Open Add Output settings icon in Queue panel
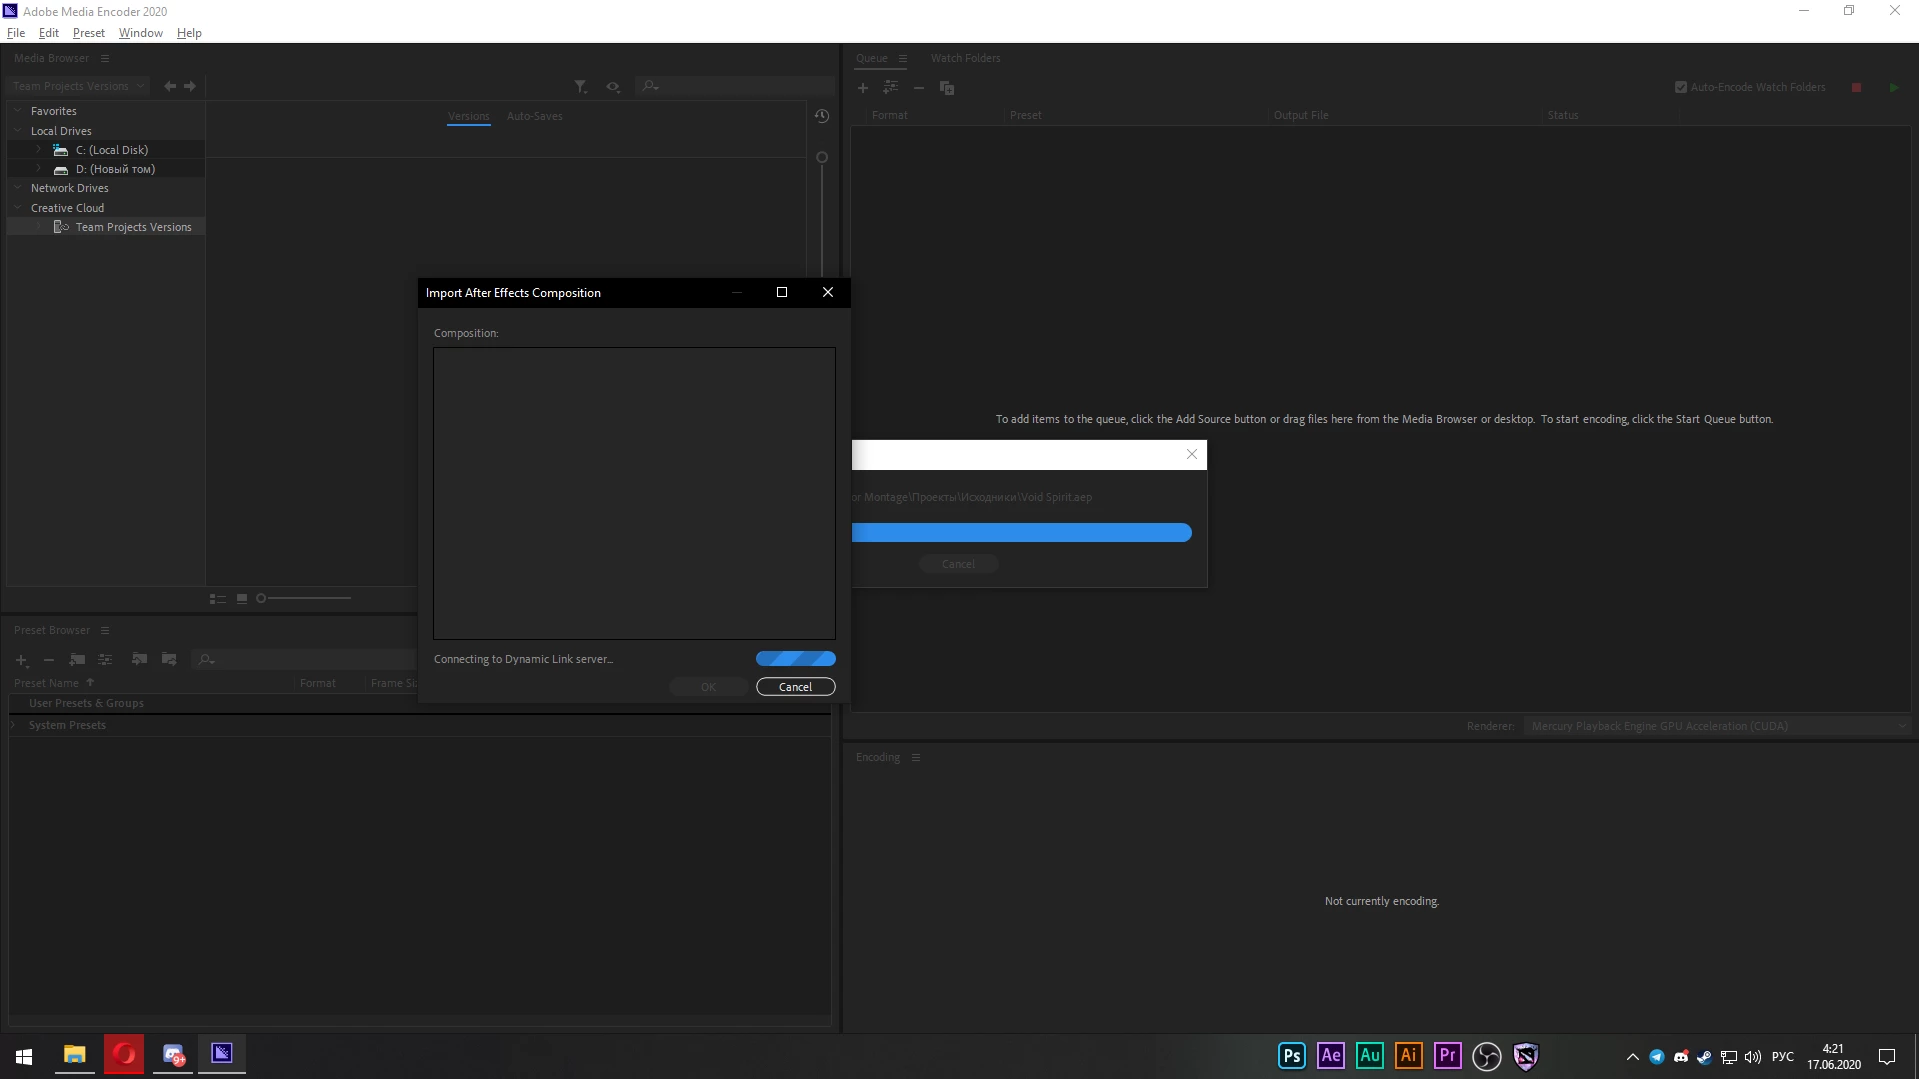Screen dimensions: 1919x1079 point(890,88)
